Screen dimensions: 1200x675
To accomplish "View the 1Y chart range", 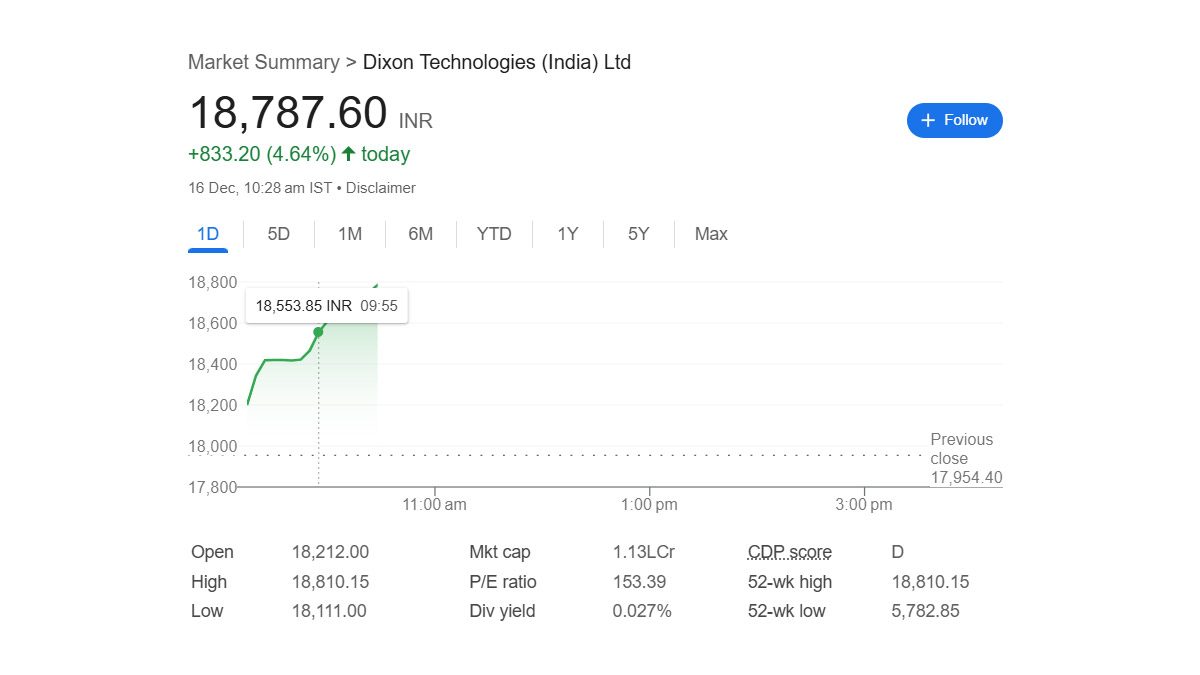I will point(567,234).
